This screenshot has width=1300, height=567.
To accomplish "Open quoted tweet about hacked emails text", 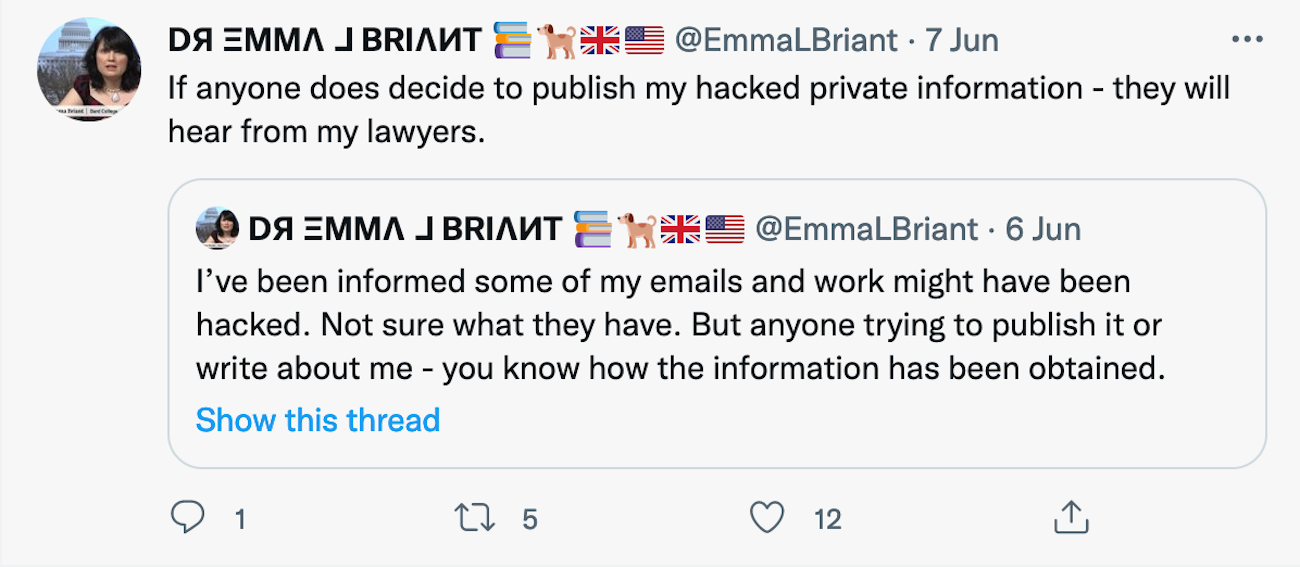I will (680, 324).
